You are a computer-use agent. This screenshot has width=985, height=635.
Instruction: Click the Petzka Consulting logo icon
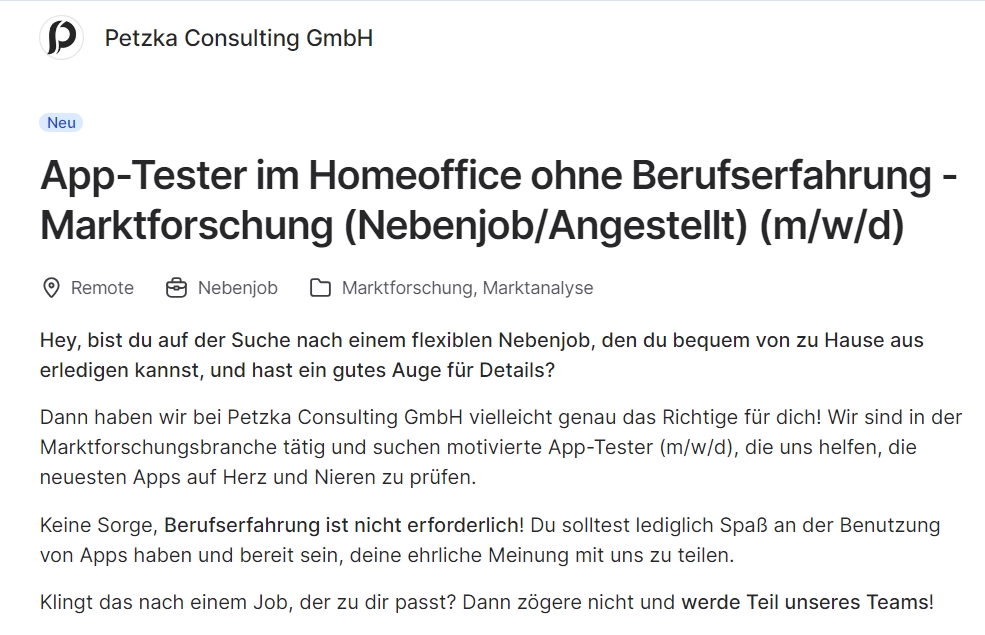tap(62, 38)
